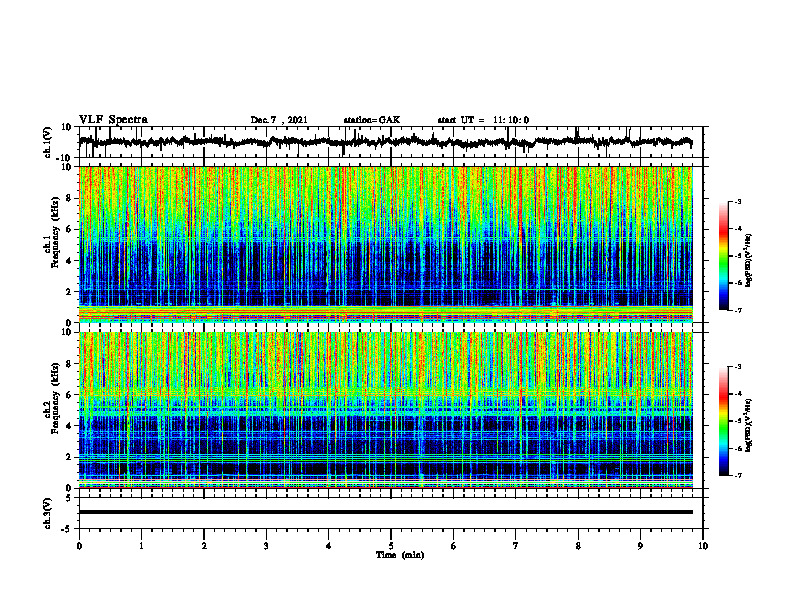The height and width of the screenshot is (612, 792).
Task: Click the "station=GAK" header label
Action: point(372,120)
